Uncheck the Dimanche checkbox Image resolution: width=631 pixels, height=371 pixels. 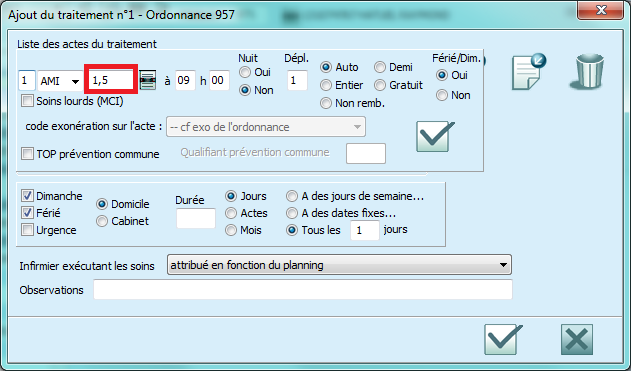coord(27,196)
